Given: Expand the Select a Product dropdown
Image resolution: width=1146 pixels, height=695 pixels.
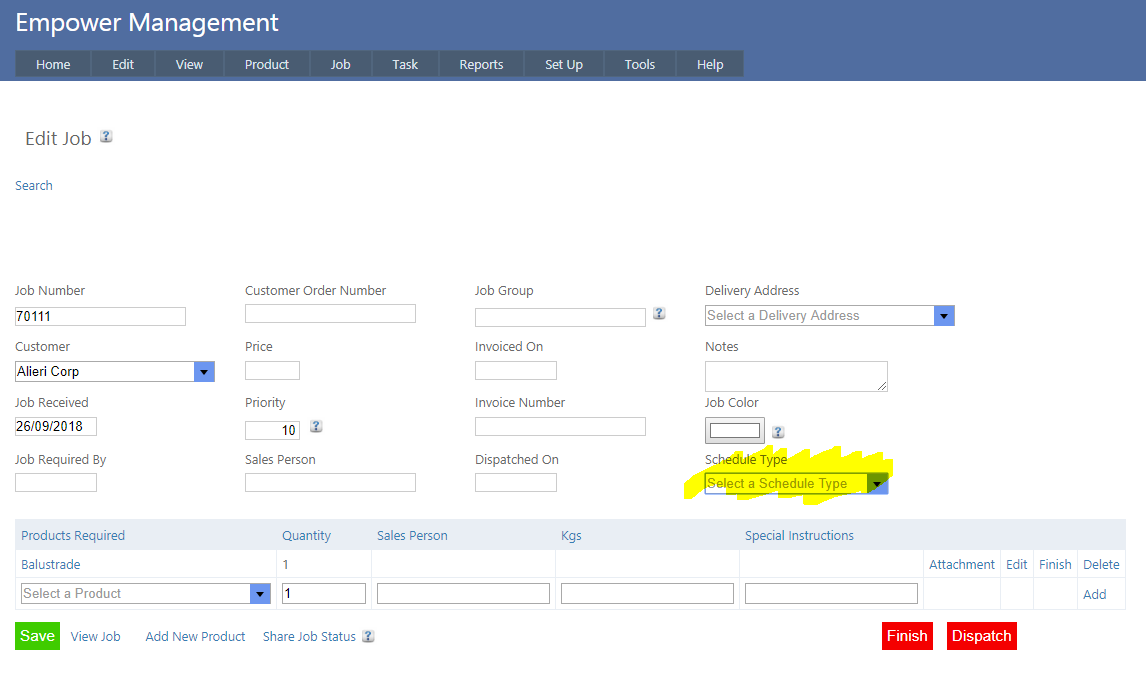Looking at the screenshot, I should tap(260, 593).
